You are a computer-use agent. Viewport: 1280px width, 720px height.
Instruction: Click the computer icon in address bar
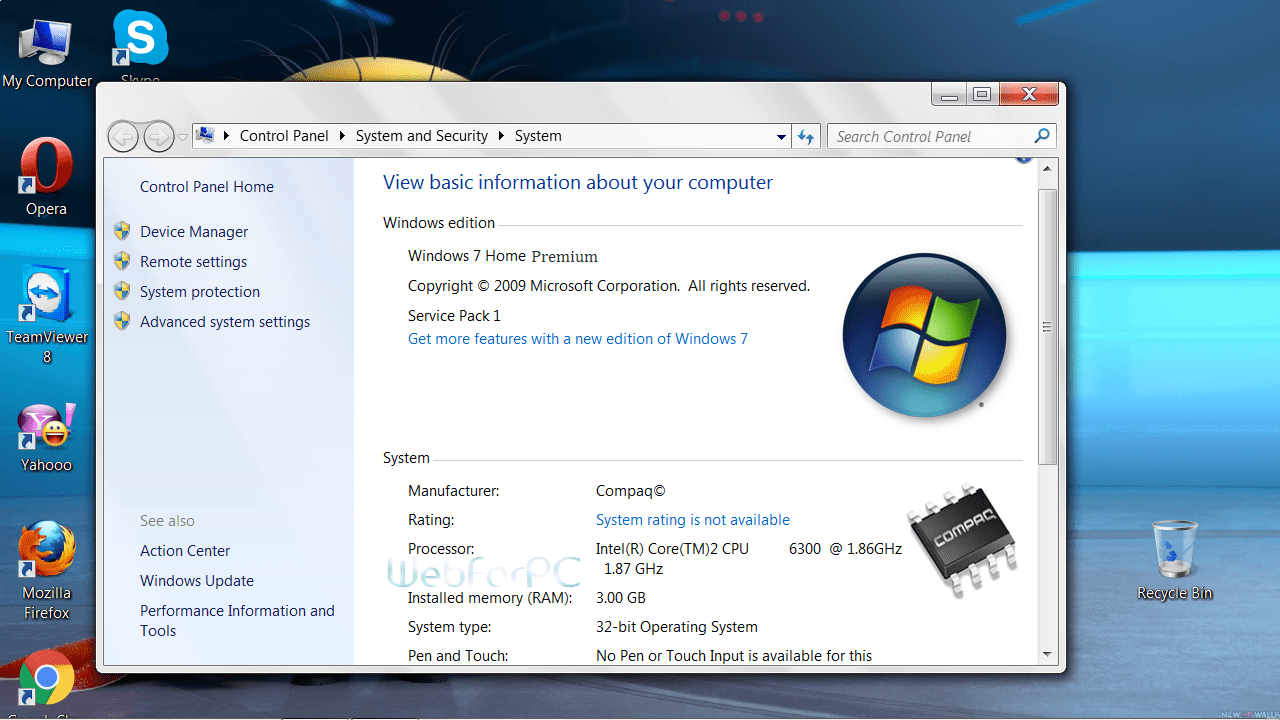(205, 135)
